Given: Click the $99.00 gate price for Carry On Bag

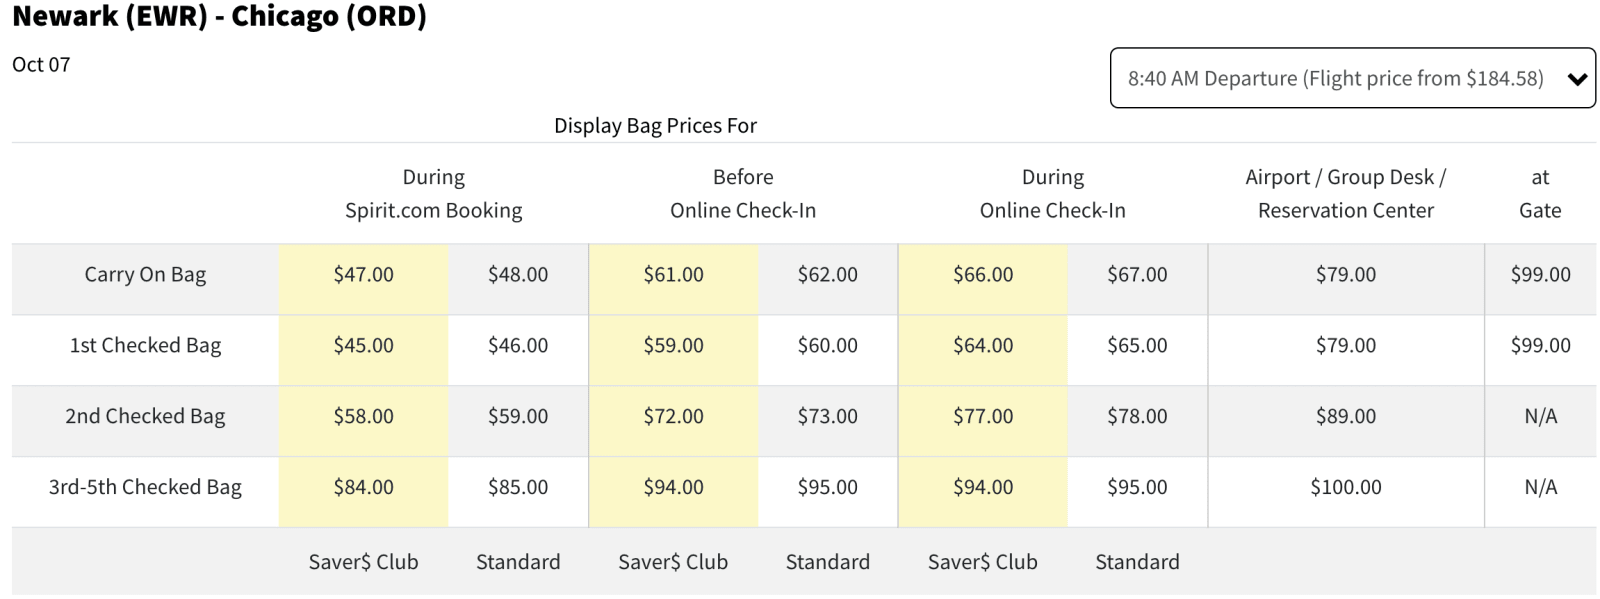Looking at the screenshot, I should pos(1540,275).
